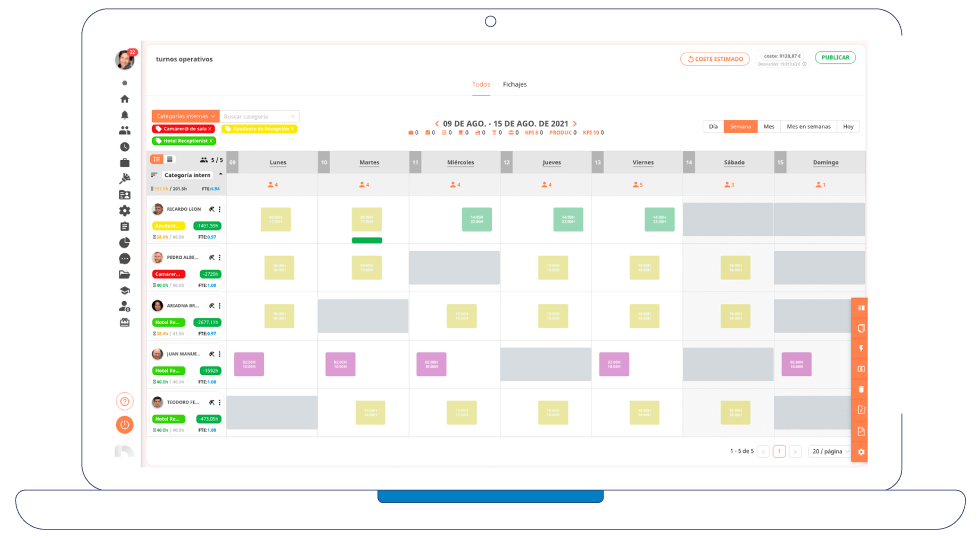Switch to the orange list view toggle
This screenshot has height=538, width=980.
(157, 159)
